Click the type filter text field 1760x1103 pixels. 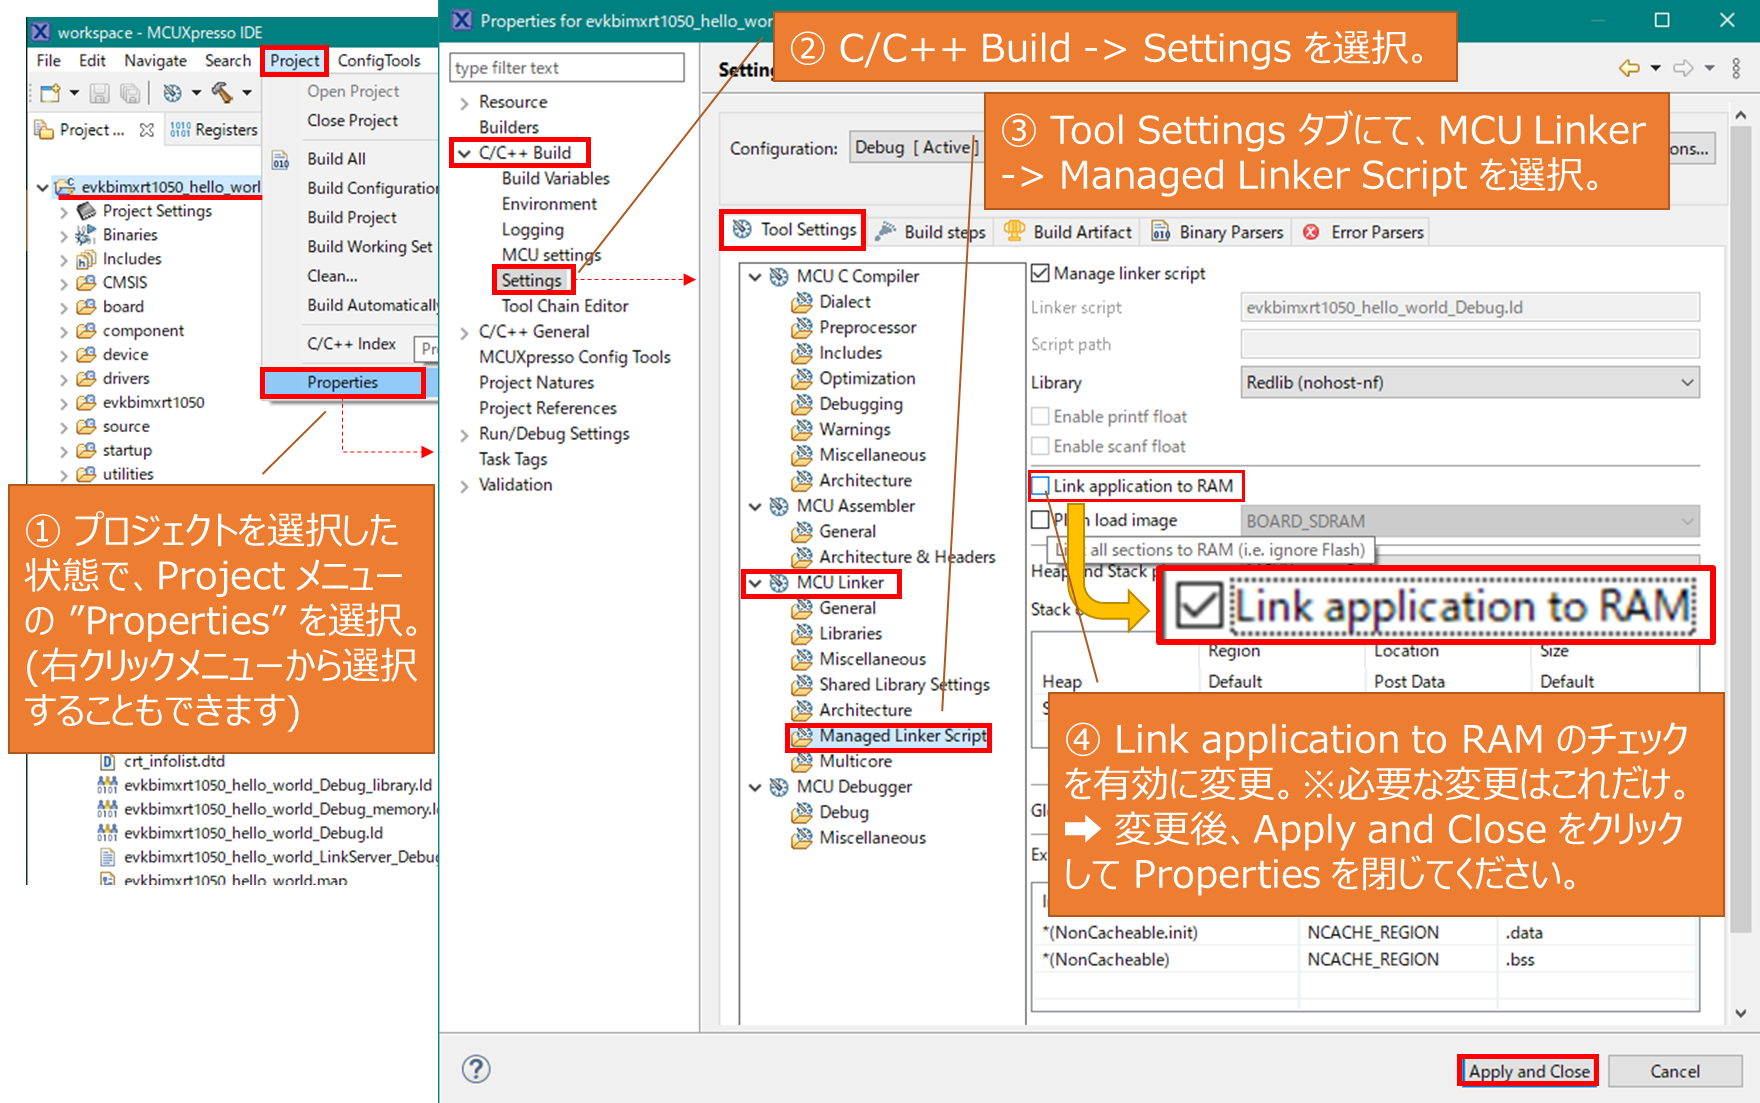[566, 68]
